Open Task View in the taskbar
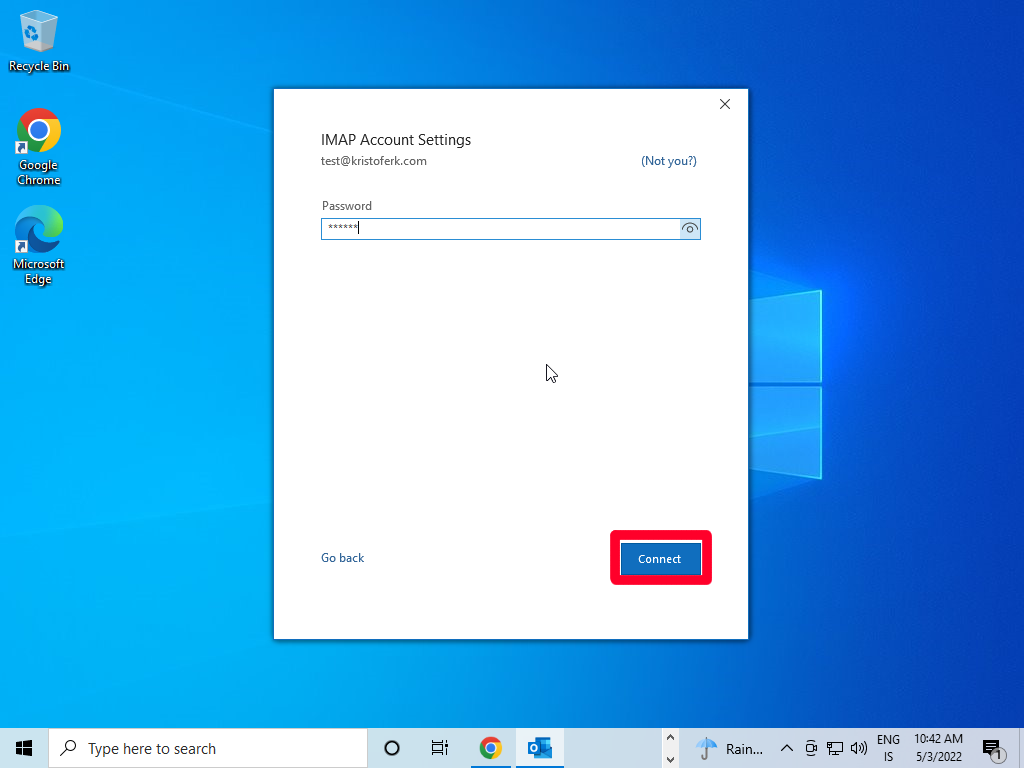The image size is (1024, 768). point(440,748)
